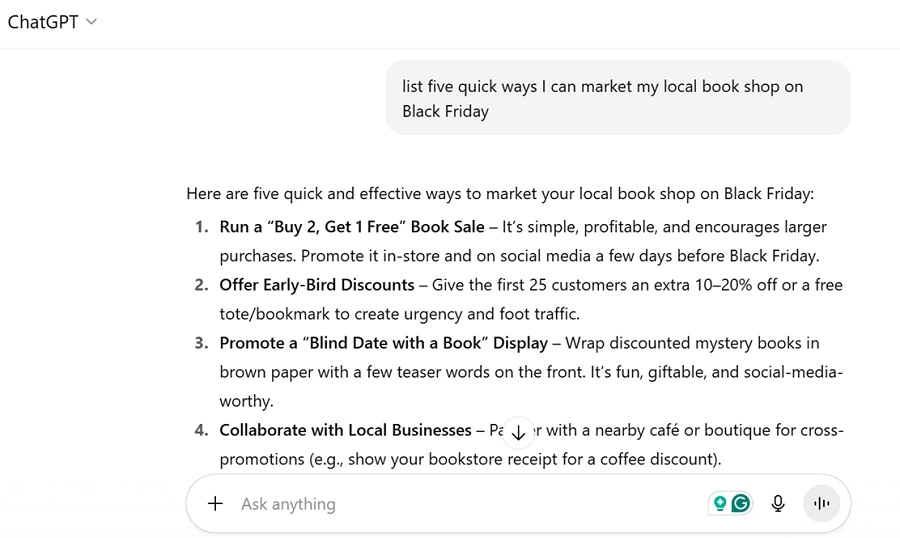
Task: Jump to bottom using the down-arrow button
Action: click(x=518, y=432)
